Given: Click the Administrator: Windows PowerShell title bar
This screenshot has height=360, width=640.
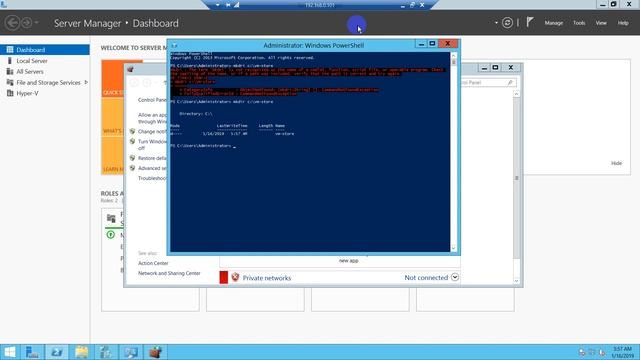Looking at the screenshot, I should tap(313, 45).
